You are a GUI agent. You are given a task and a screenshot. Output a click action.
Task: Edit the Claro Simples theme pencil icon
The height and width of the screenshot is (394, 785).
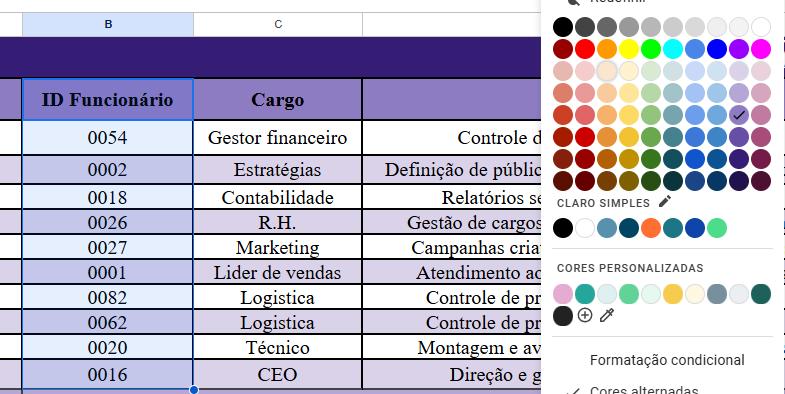pyautogui.click(x=664, y=202)
